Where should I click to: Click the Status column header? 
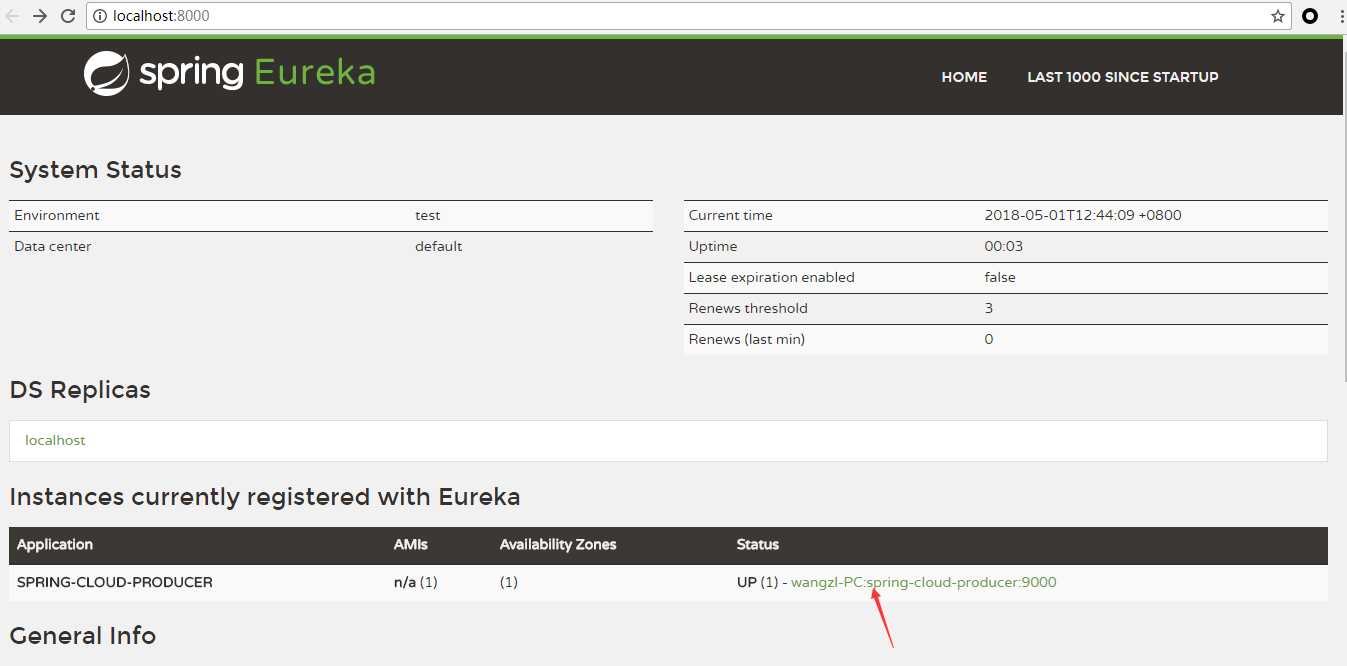(758, 545)
